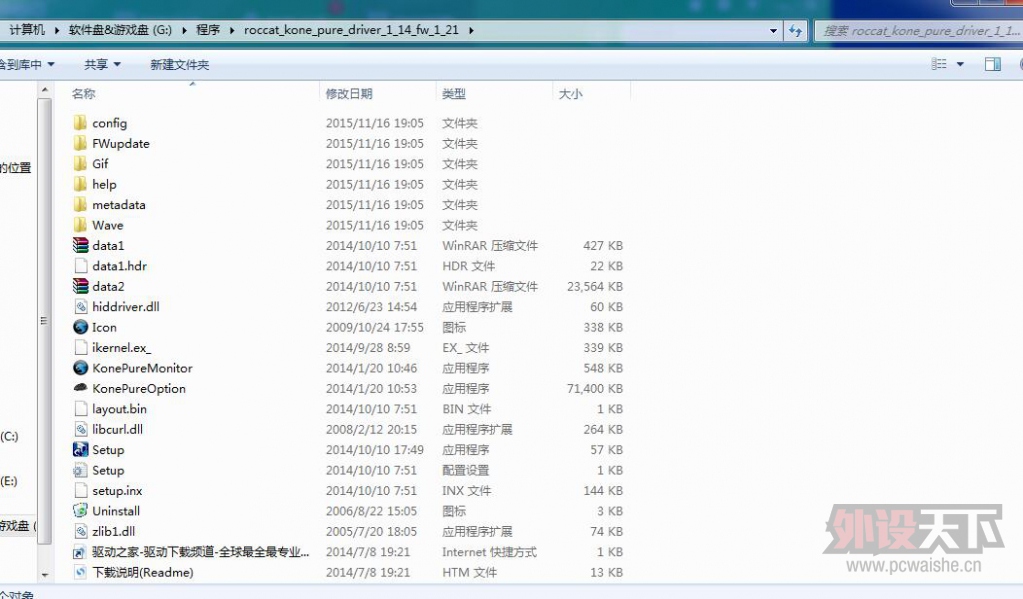Select the metadata folder icon
The height and width of the screenshot is (599, 1023).
pyautogui.click(x=80, y=204)
